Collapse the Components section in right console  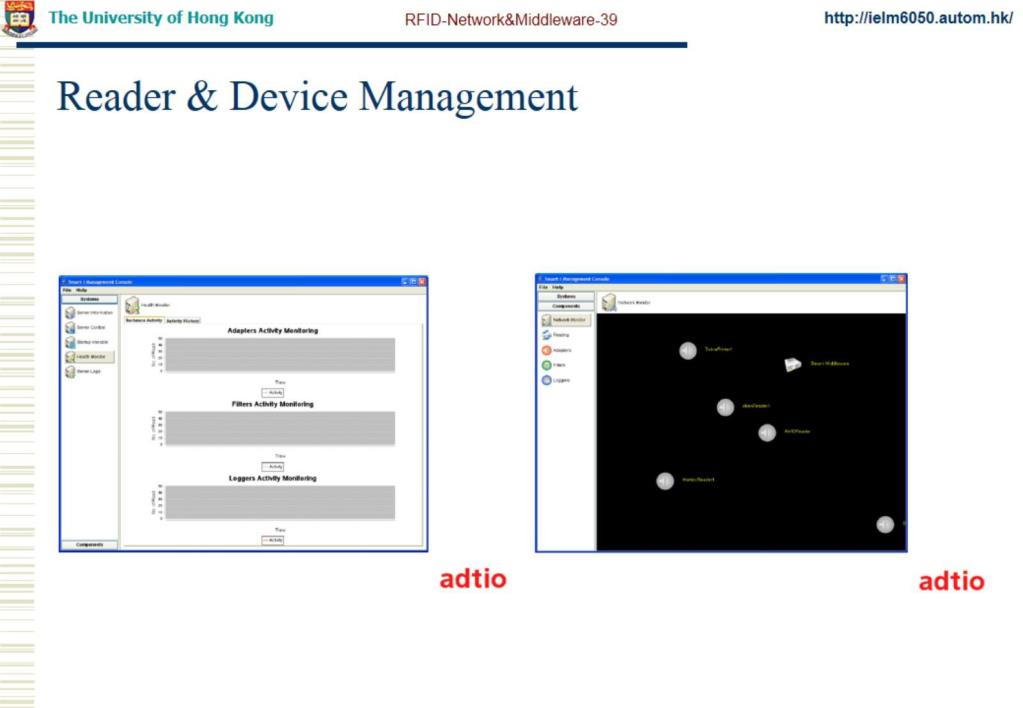pyautogui.click(x=566, y=306)
